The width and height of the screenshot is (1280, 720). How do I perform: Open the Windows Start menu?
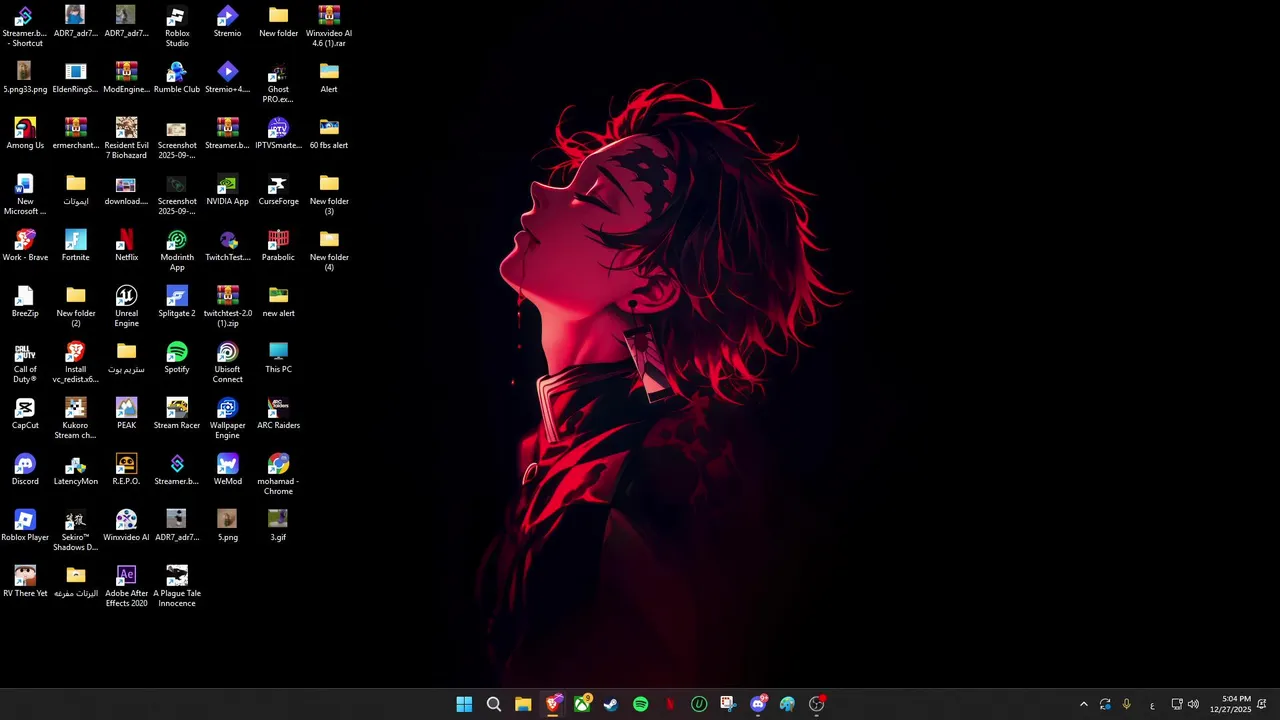click(x=464, y=704)
